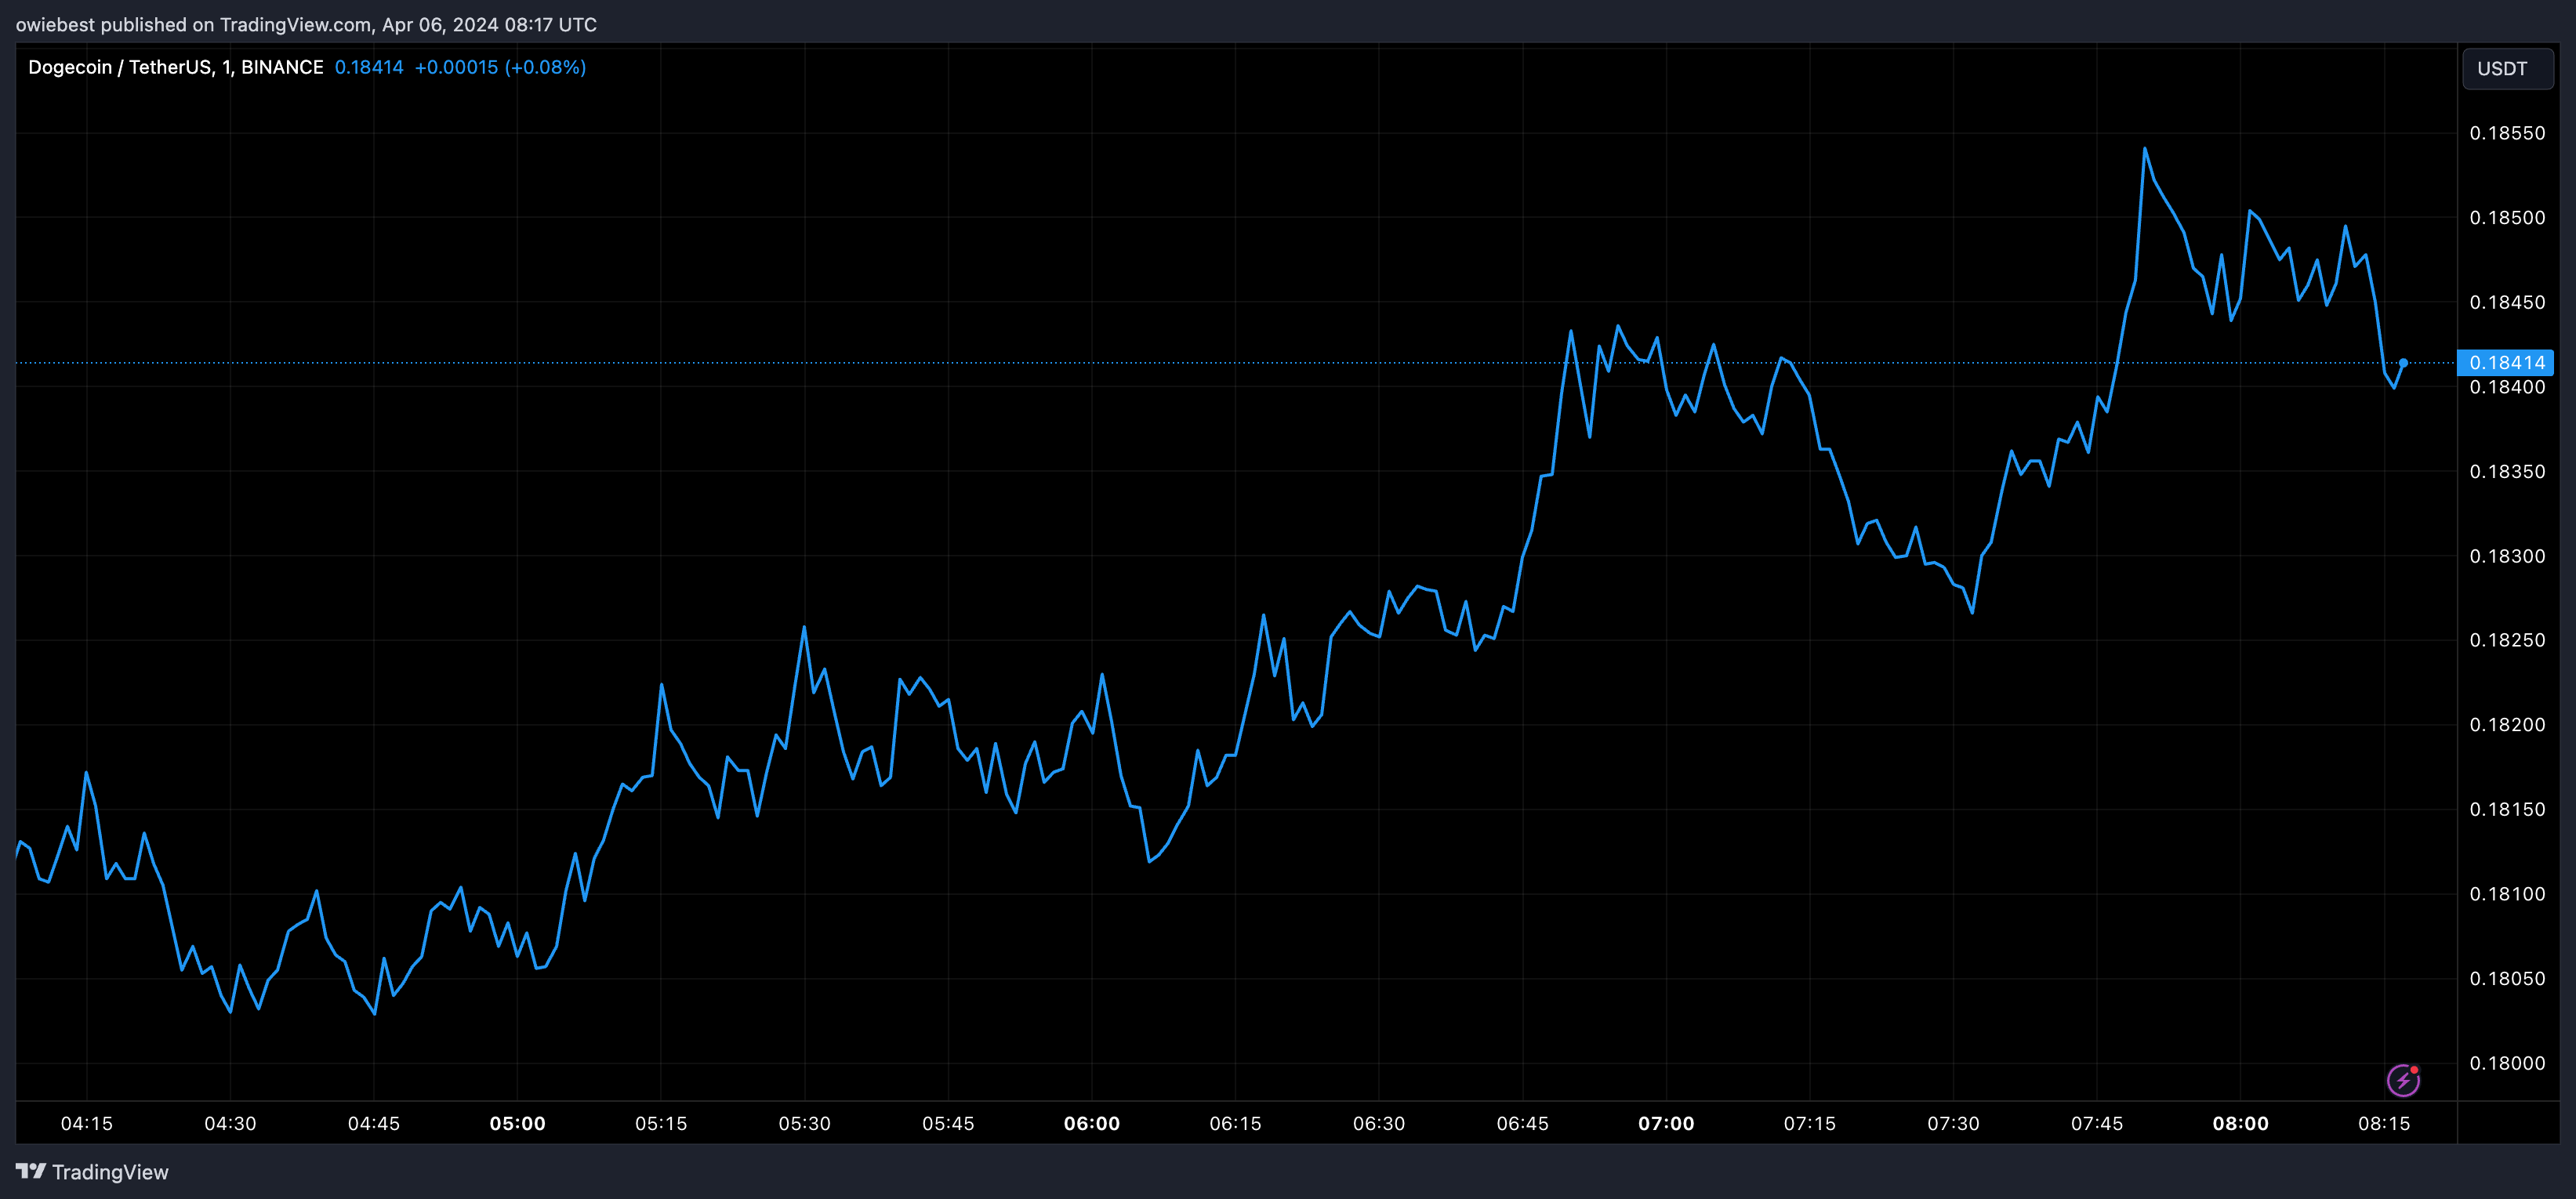Click the 06:45 time axis label
Image resolution: width=2576 pixels, height=1199 pixels.
click(x=1522, y=1123)
